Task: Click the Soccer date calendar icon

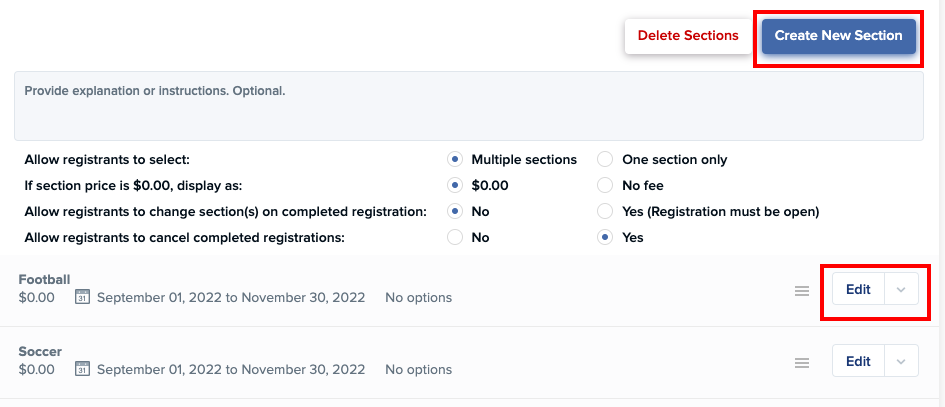Action: point(84,369)
